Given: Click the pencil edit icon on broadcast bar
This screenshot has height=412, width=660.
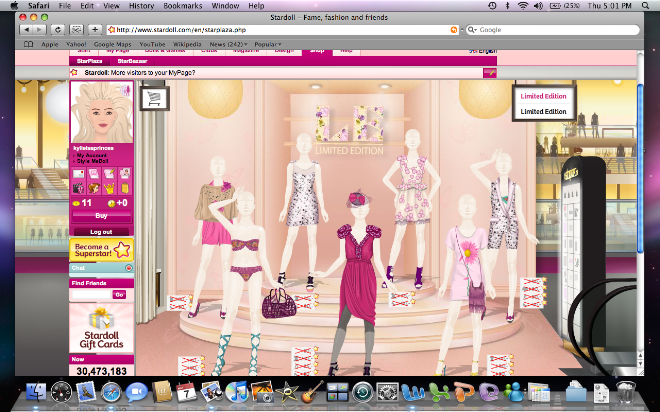Looking at the screenshot, I should click(x=490, y=73).
